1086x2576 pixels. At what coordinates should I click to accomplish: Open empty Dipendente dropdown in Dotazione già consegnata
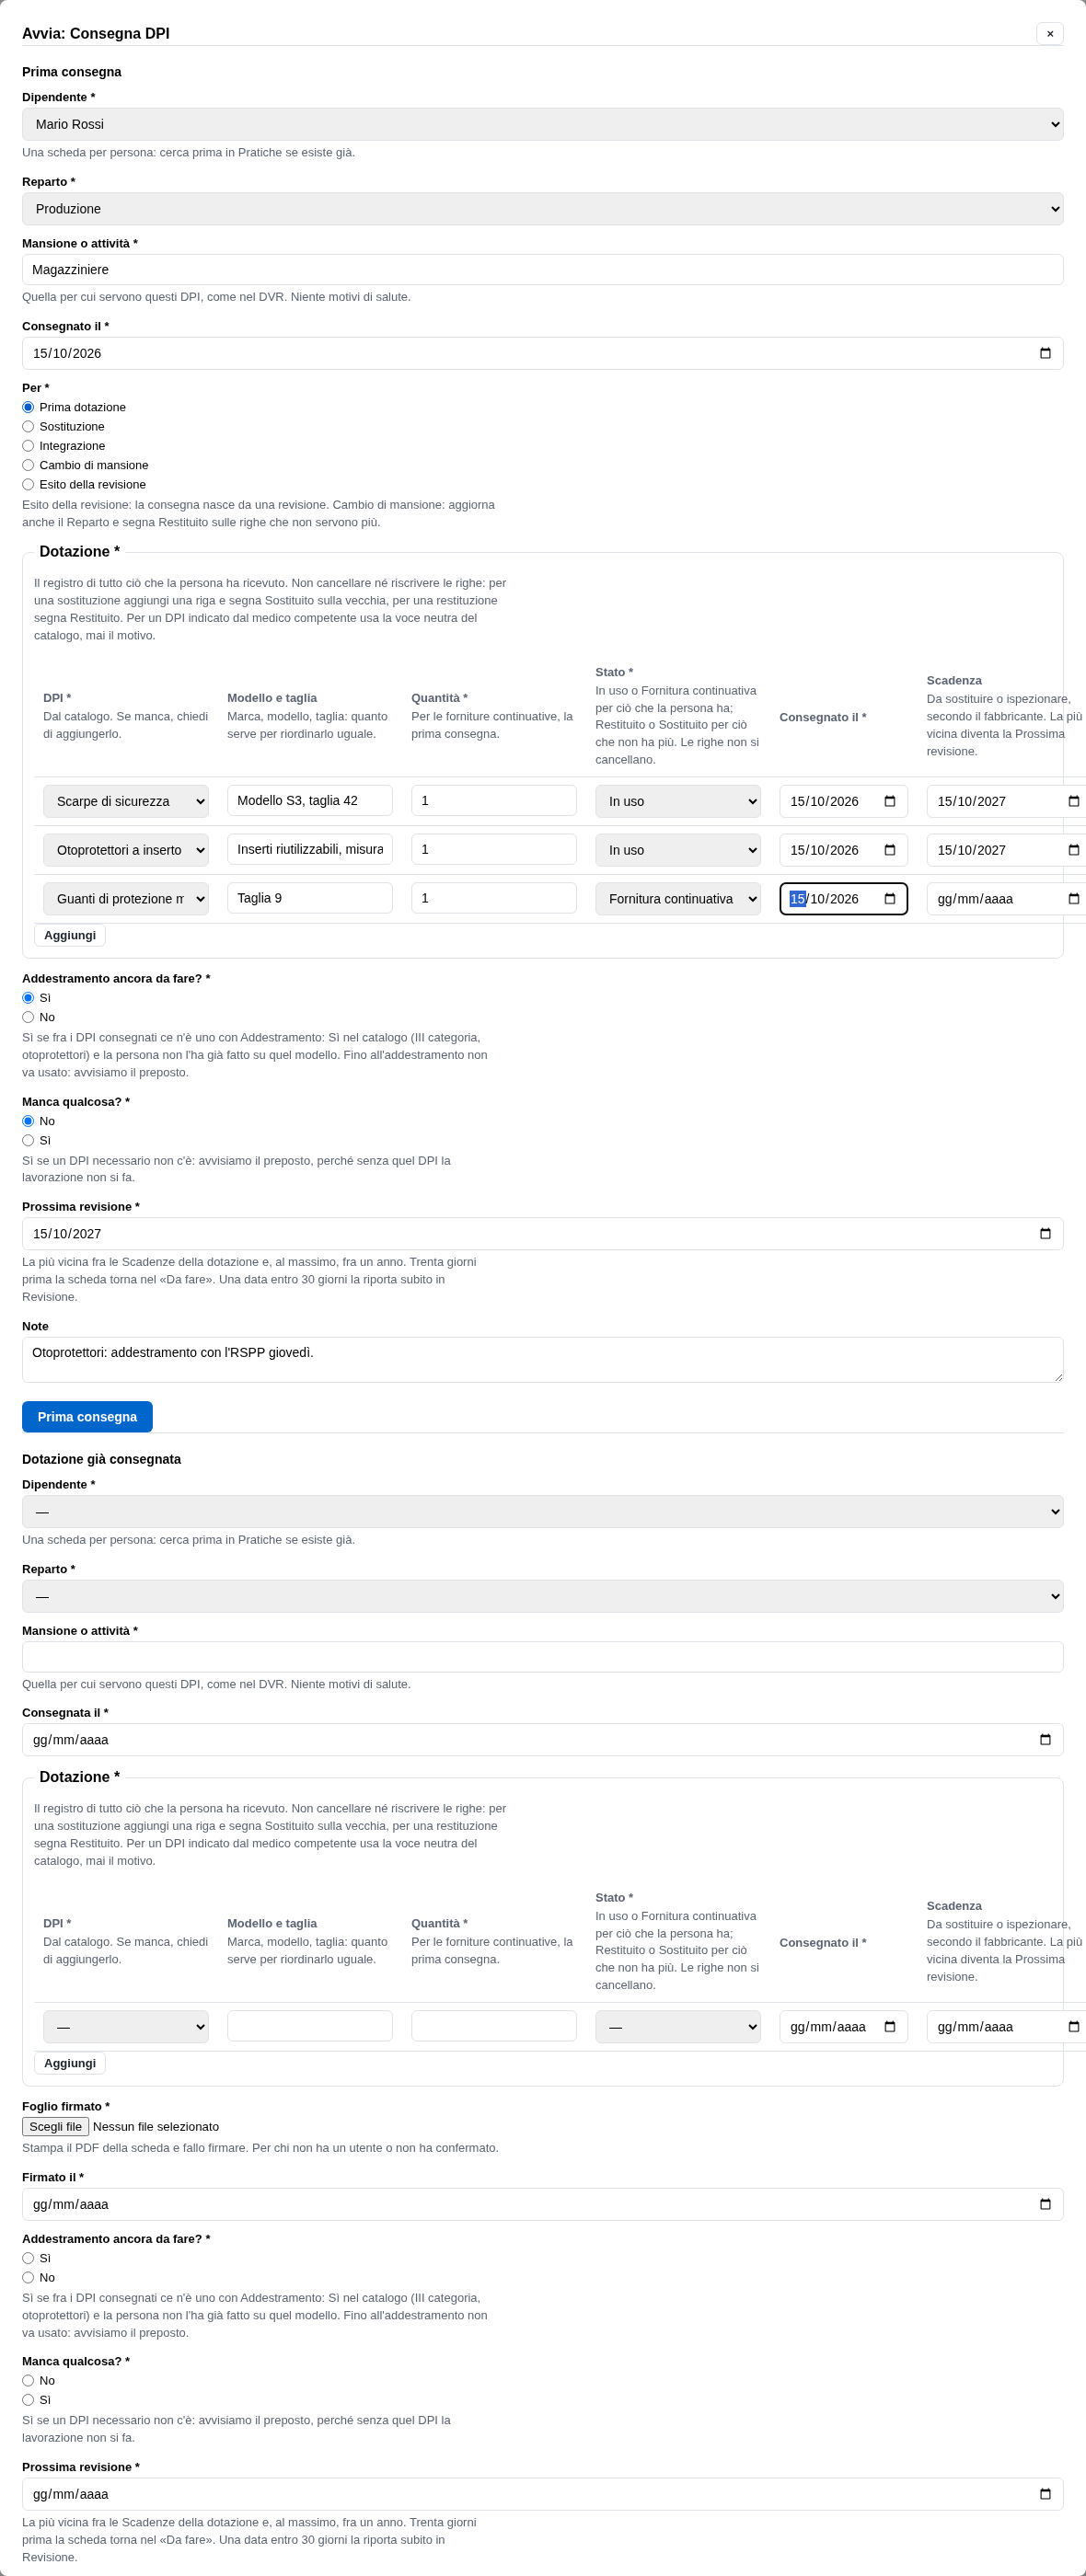tap(542, 1511)
